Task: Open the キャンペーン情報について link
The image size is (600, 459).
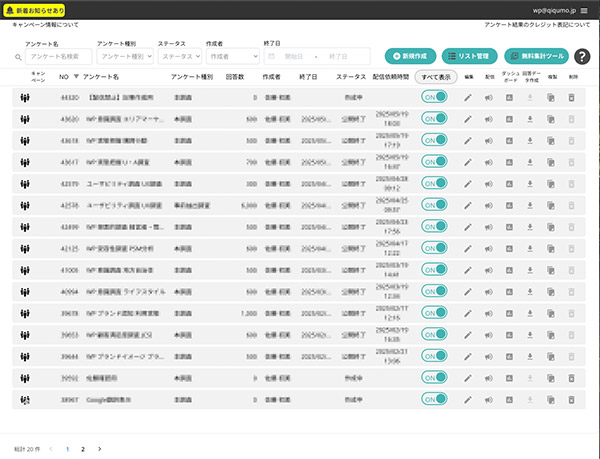Action: click(x=47, y=24)
